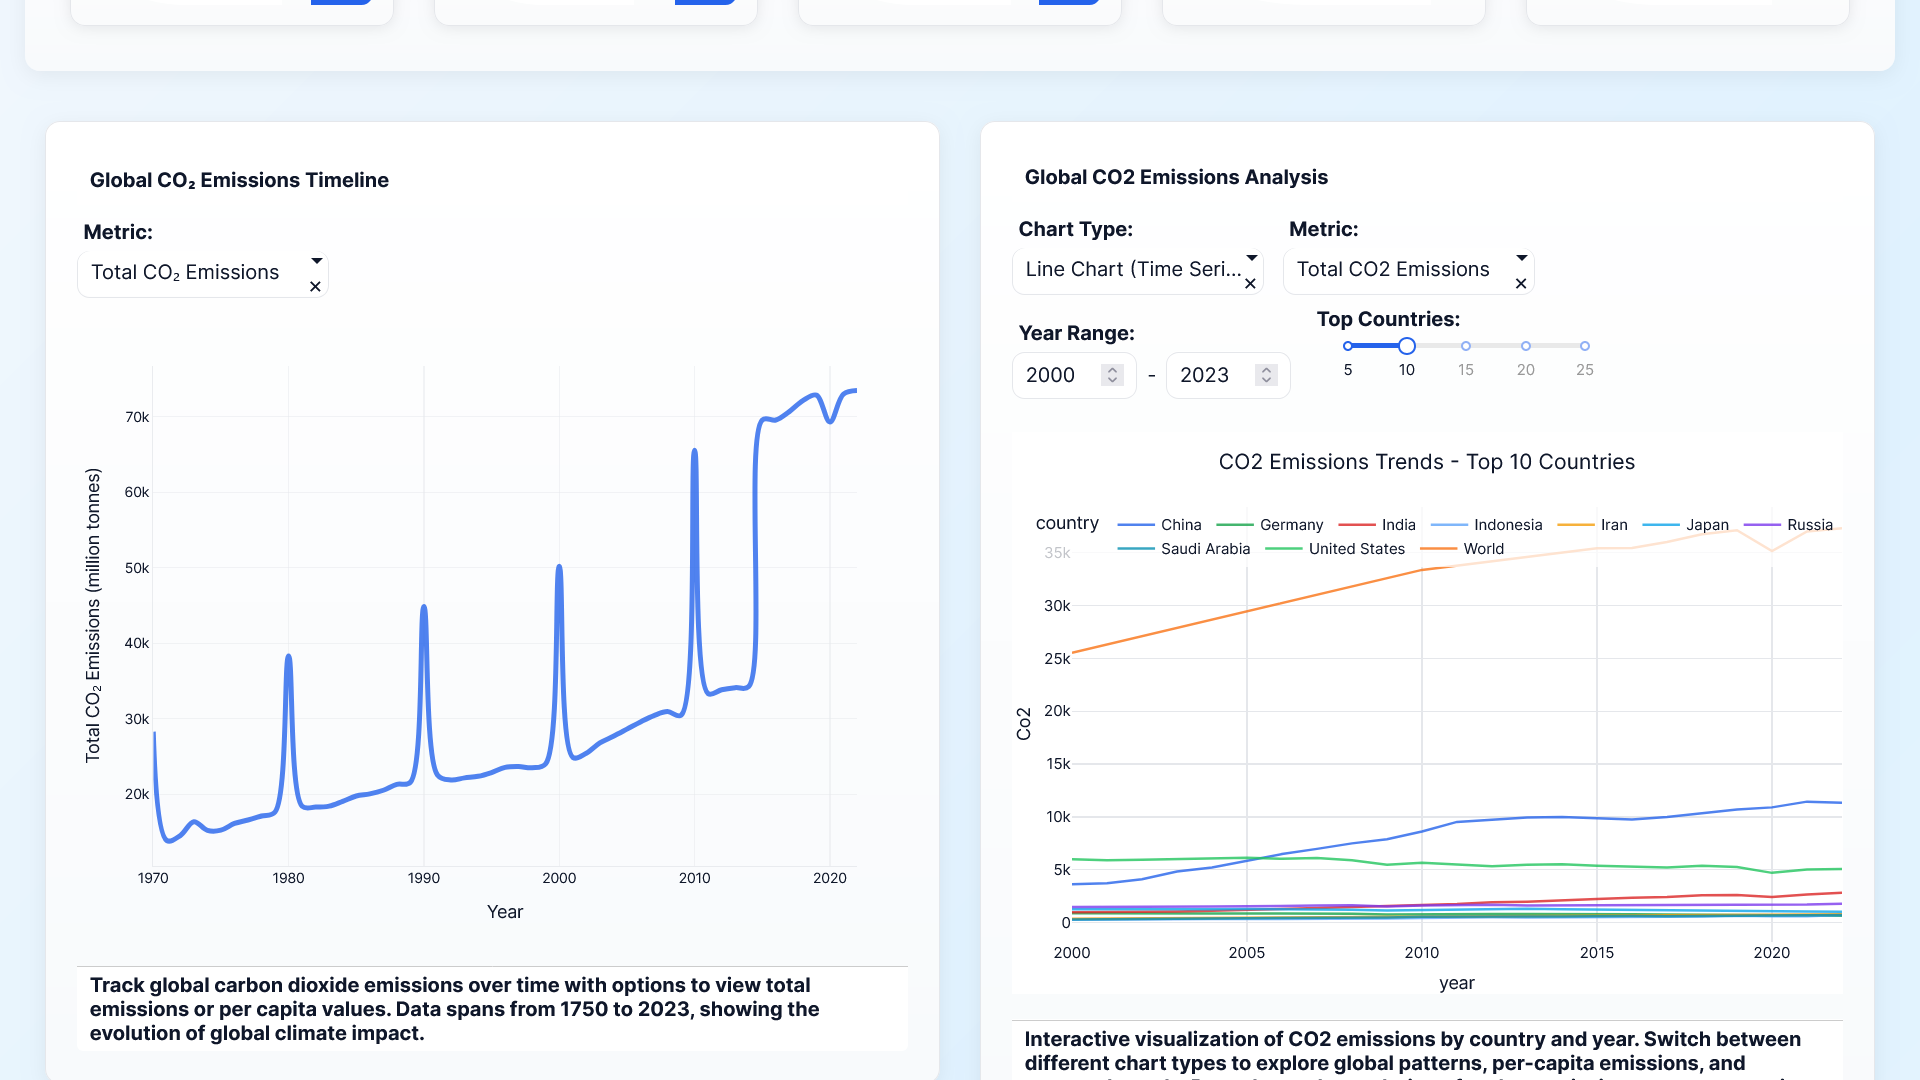Open the Timeline Metric dropdown arrow

(x=316, y=261)
